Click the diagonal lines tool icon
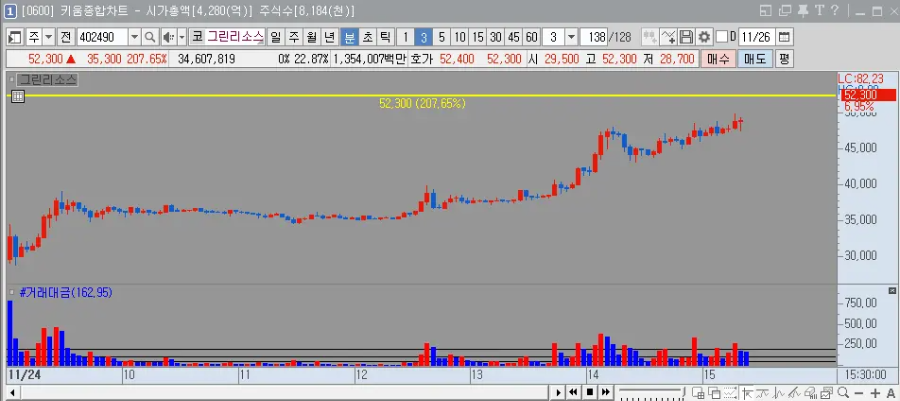 [x=794, y=393]
